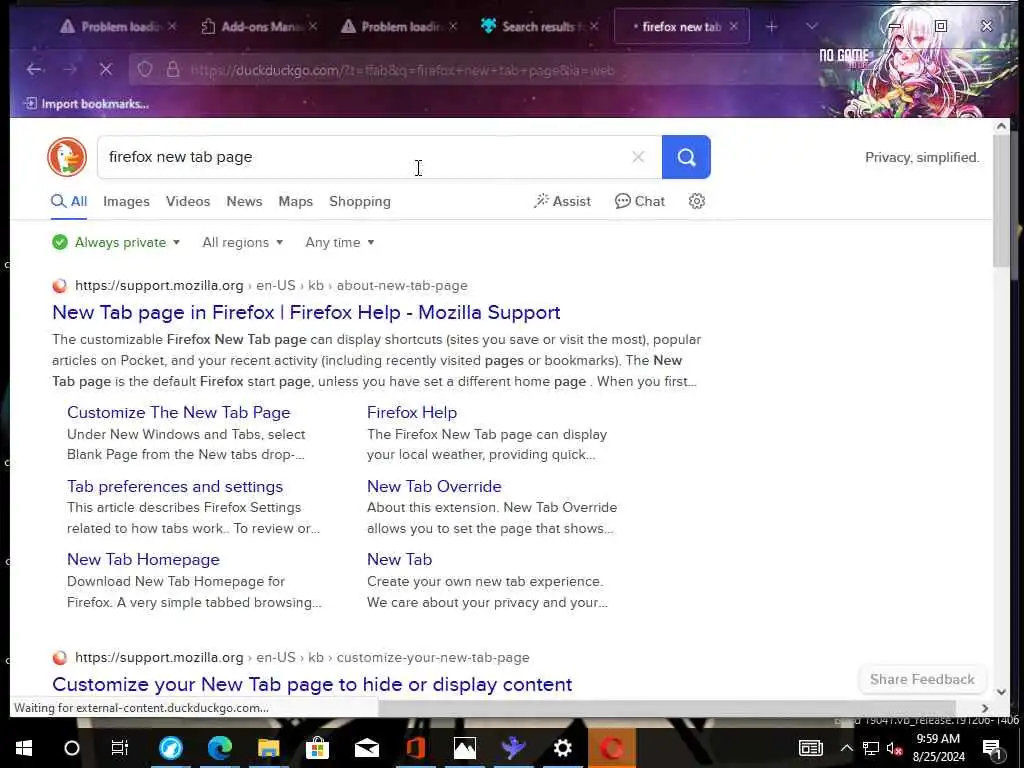Clear the search box with the X
This screenshot has width=1024, height=768.
(x=638, y=157)
